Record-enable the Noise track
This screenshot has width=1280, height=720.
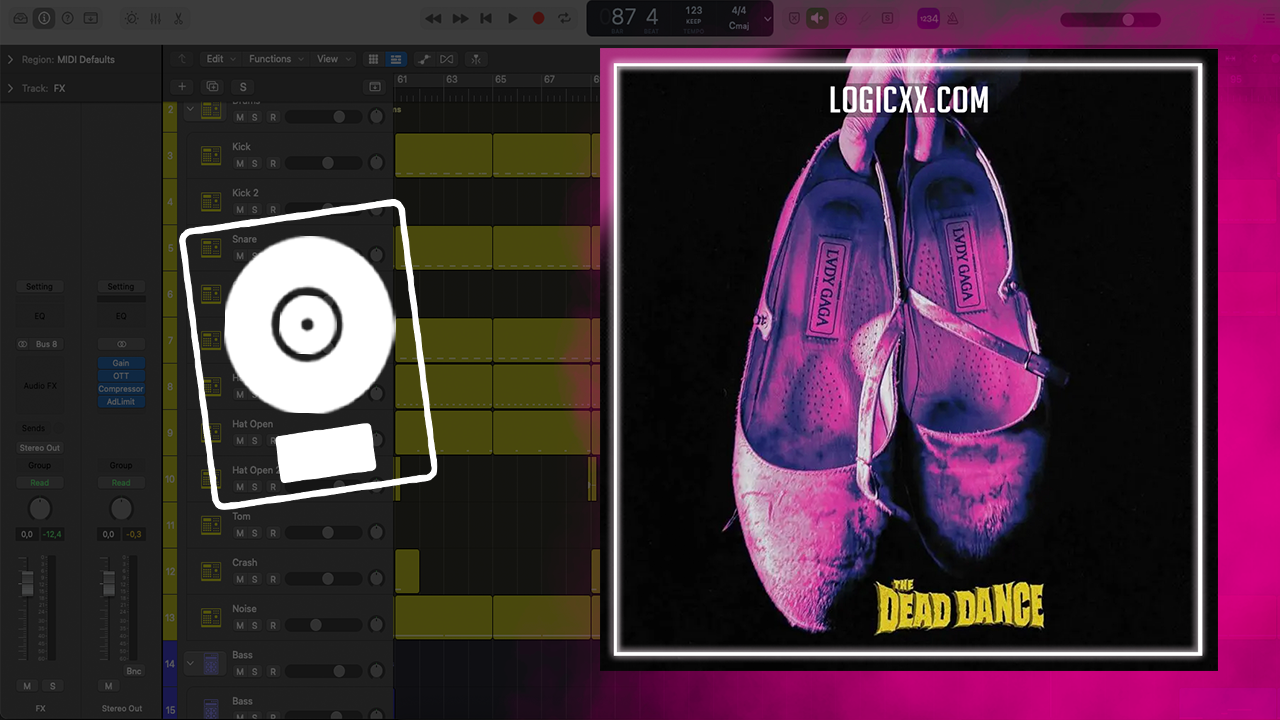(x=272, y=626)
